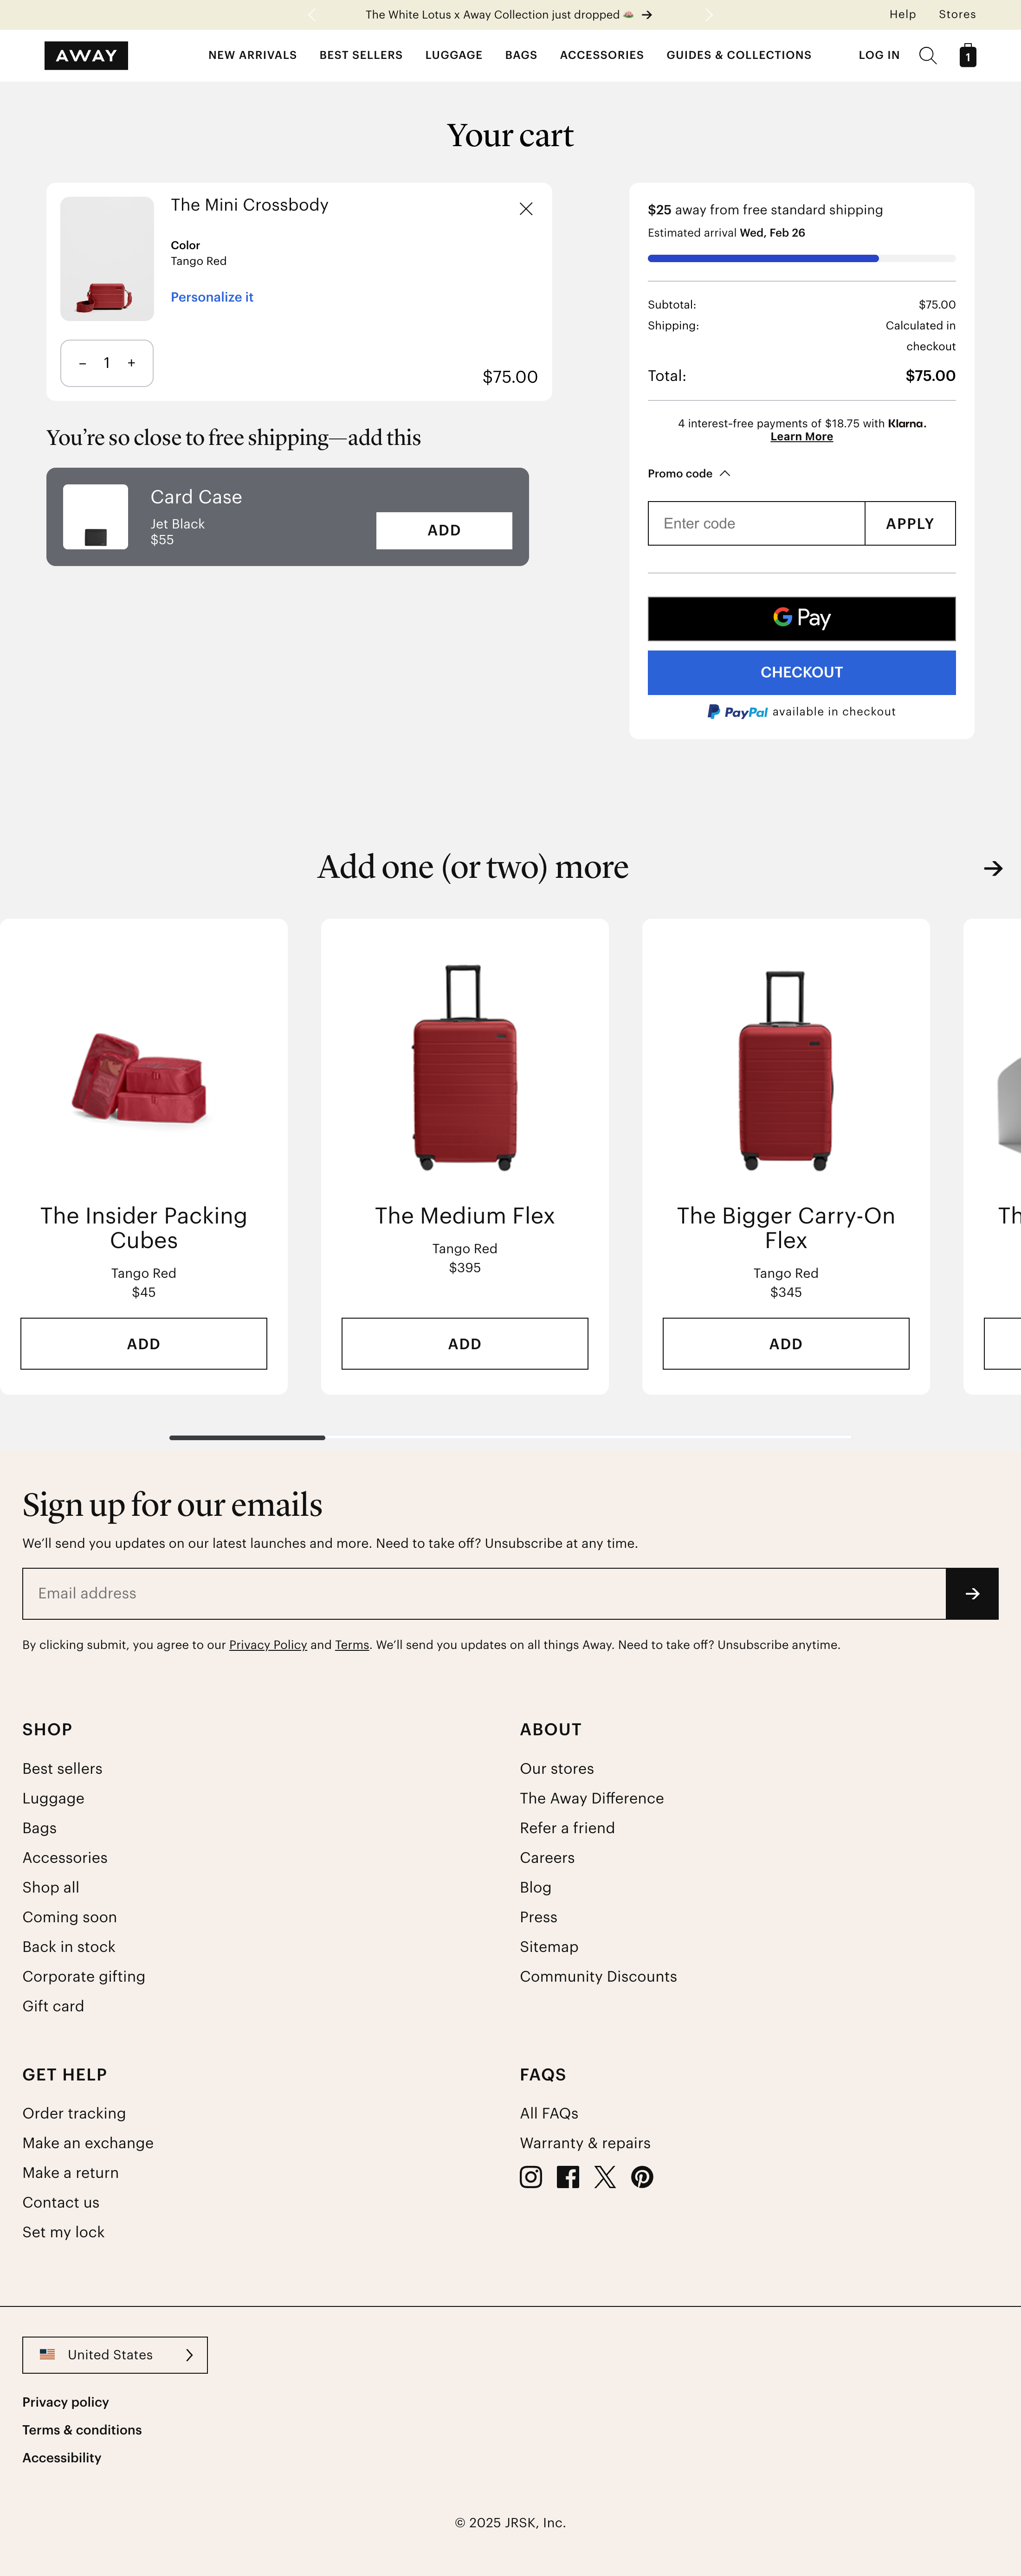Screen dimensions: 1021x2576
Task: Open Away's X social icon
Action: click(x=605, y=2177)
